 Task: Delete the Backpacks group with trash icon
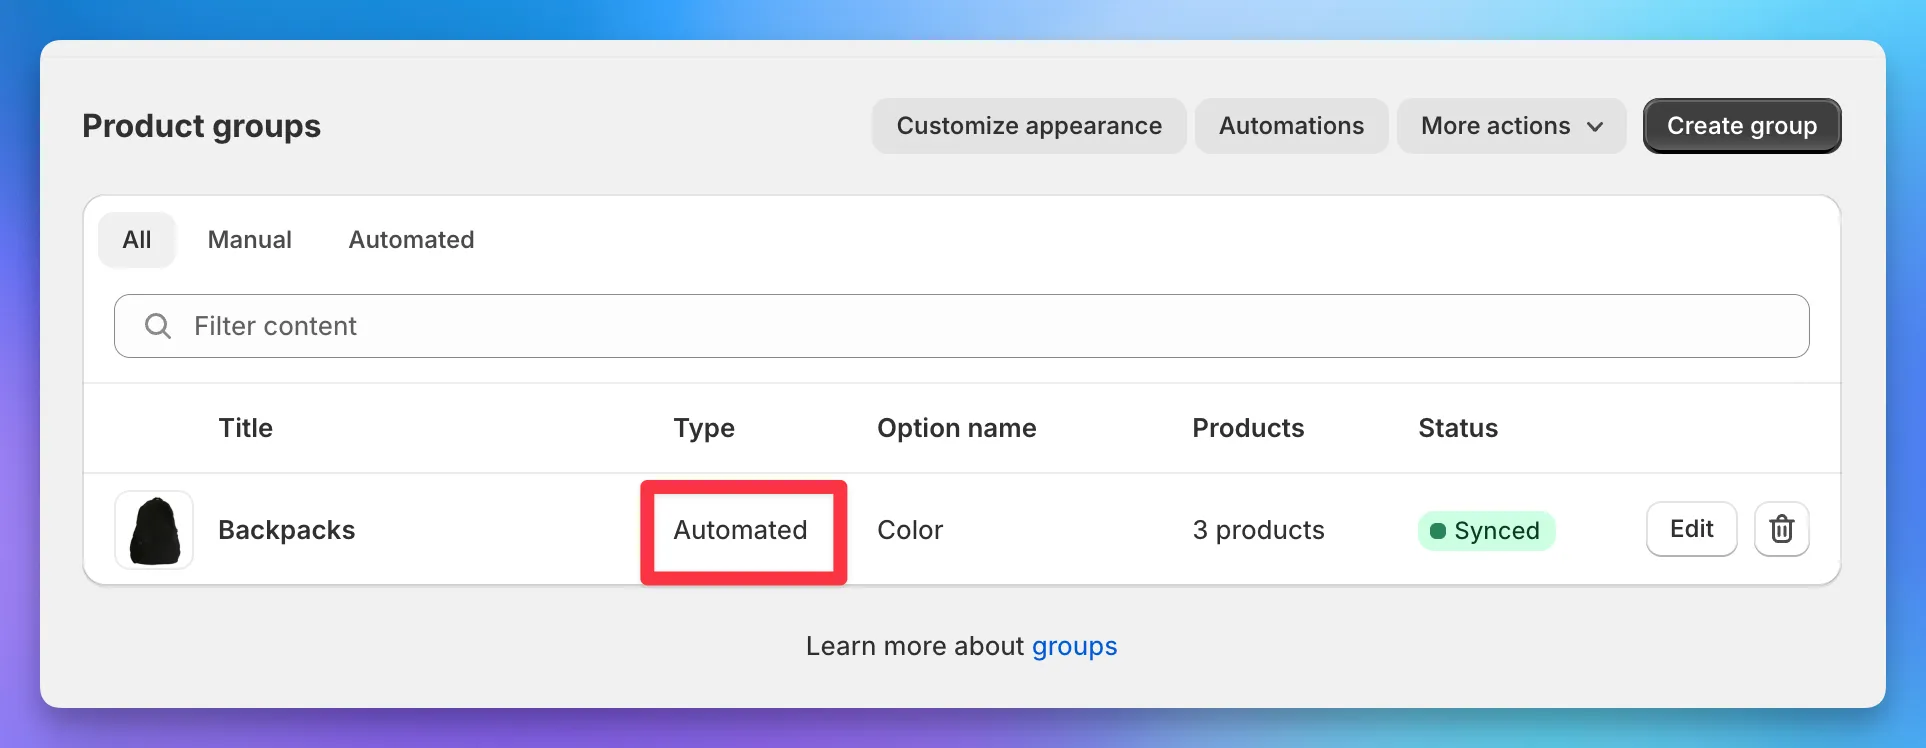[1781, 529]
